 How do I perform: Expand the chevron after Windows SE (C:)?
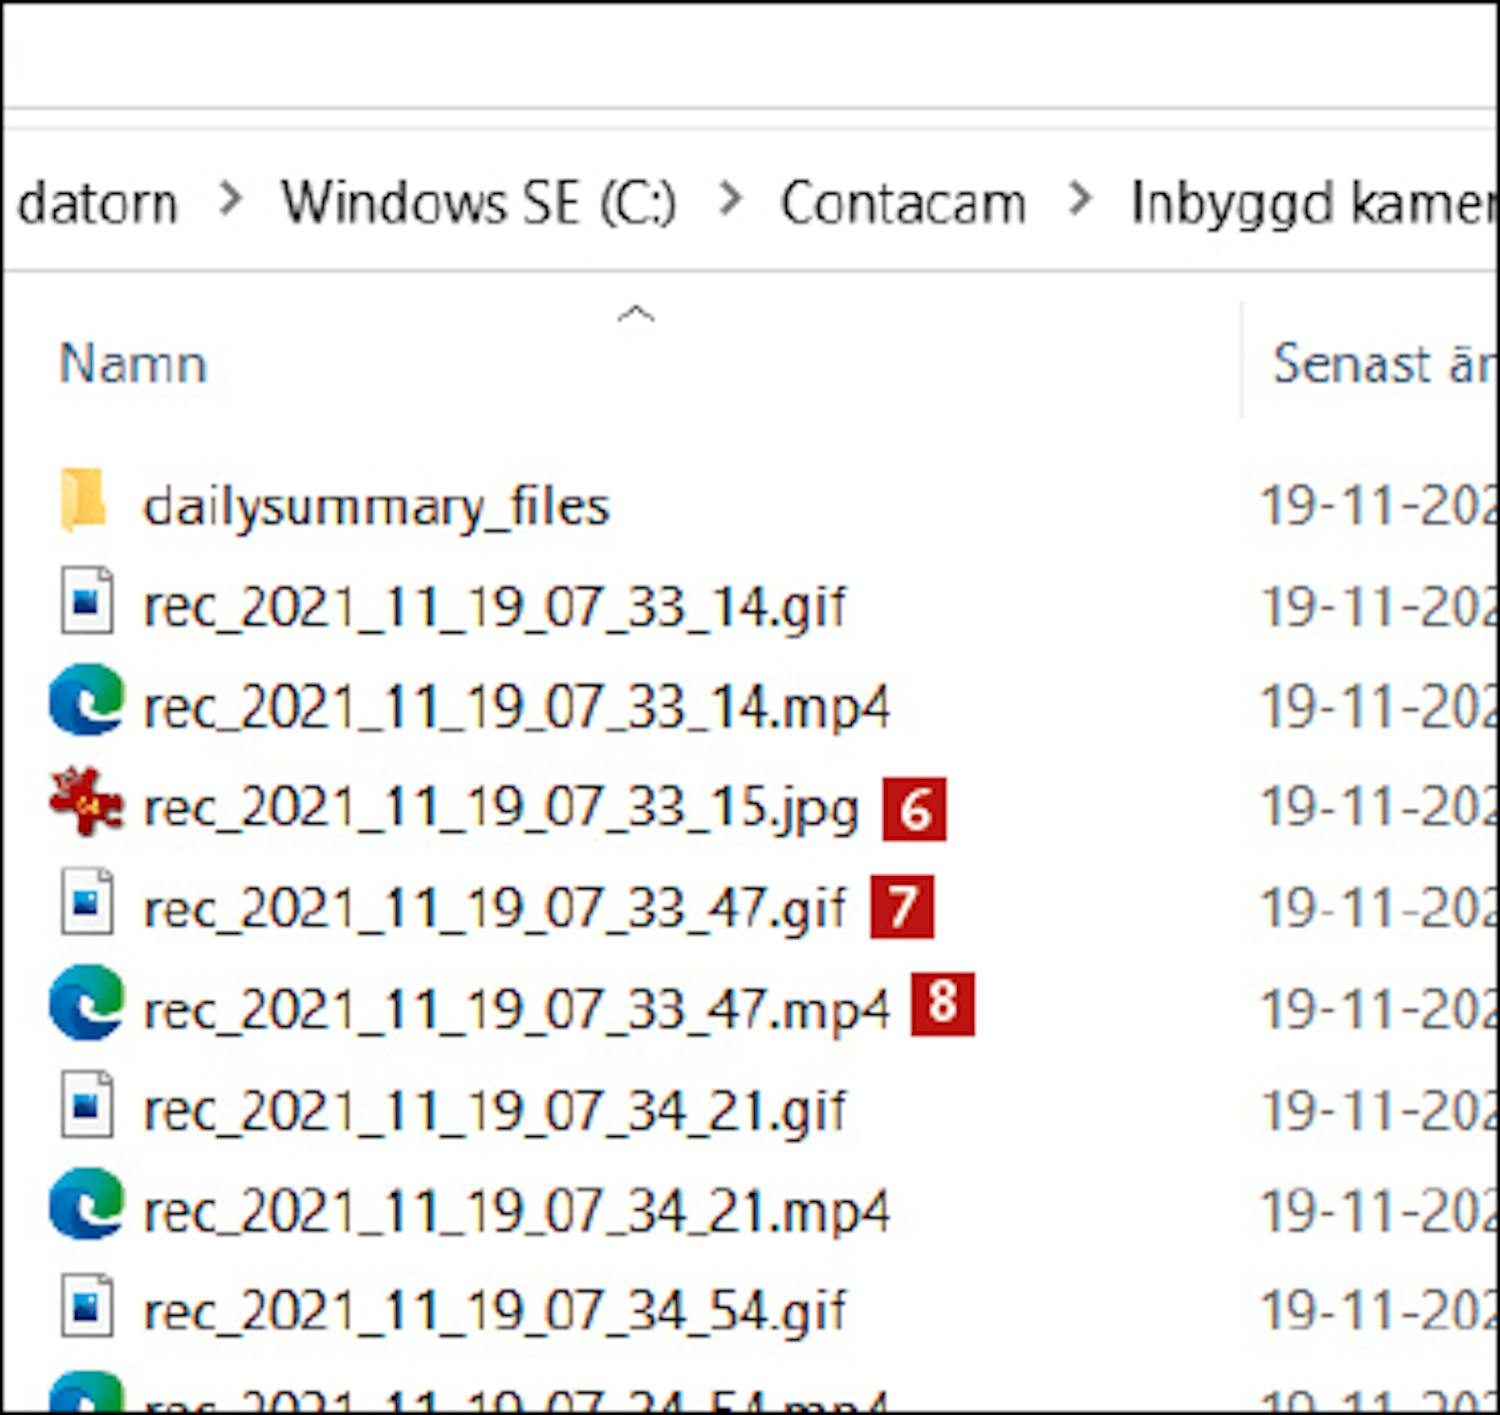(x=731, y=200)
